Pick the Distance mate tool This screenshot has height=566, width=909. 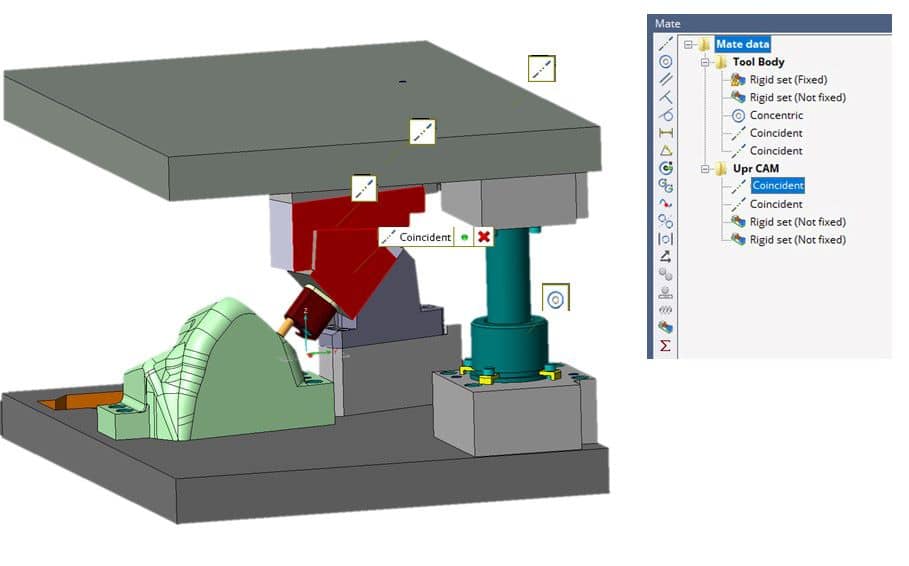pyautogui.click(x=665, y=132)
